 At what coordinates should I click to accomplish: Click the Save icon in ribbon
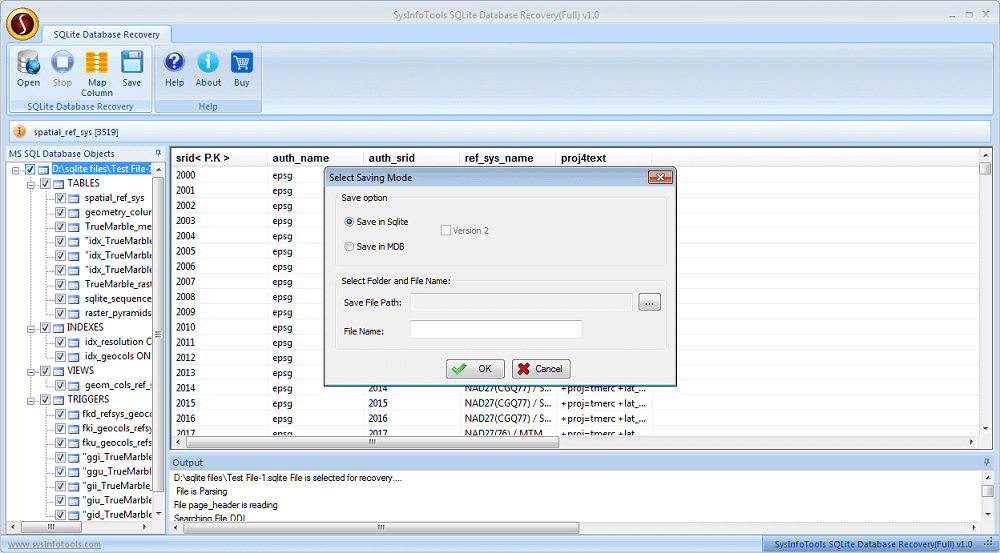point(132,68)
